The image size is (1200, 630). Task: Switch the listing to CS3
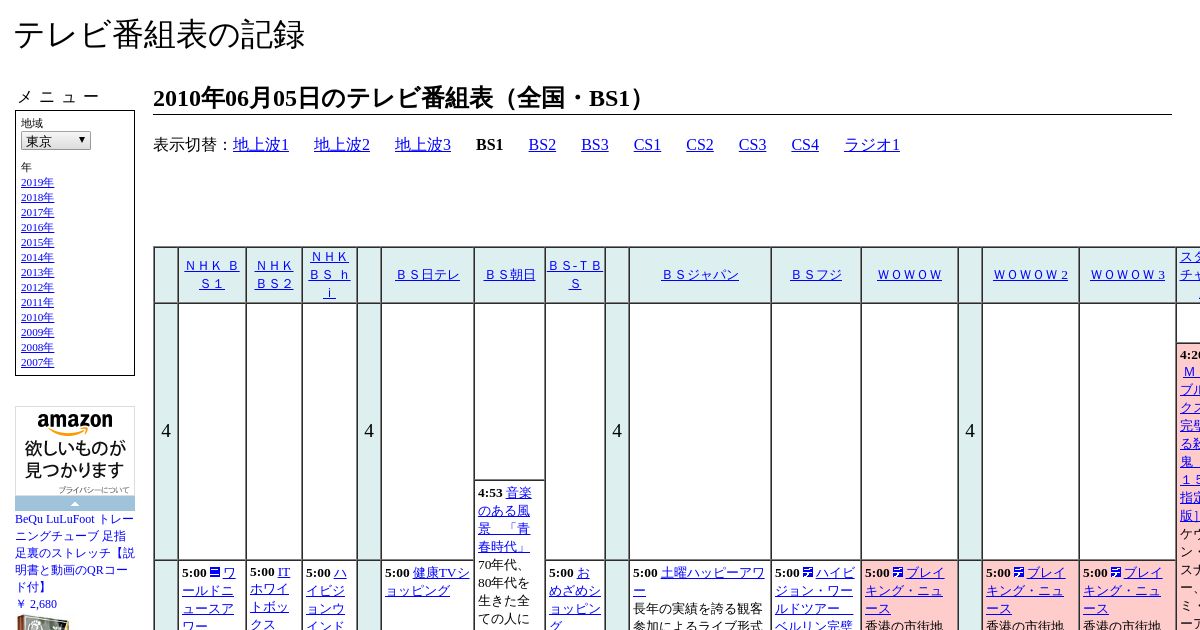tap(752, 145)
